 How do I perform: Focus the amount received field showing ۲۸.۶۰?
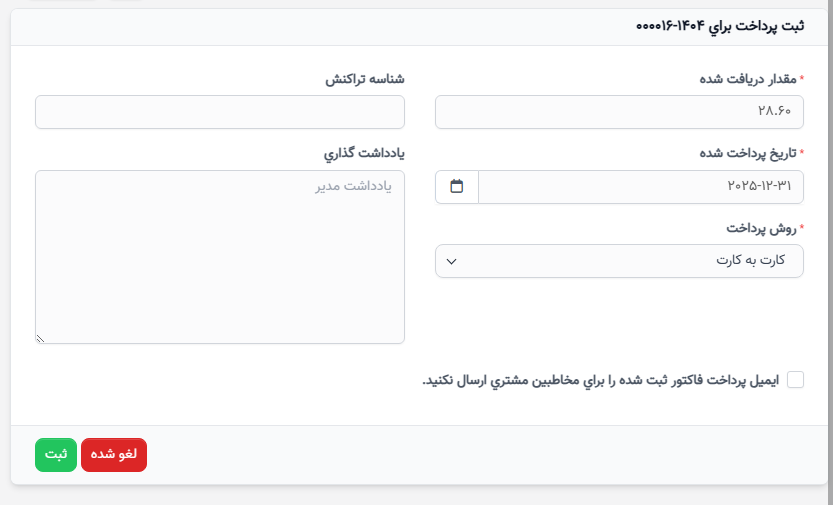pyautogui.click(x=619, y=112)
